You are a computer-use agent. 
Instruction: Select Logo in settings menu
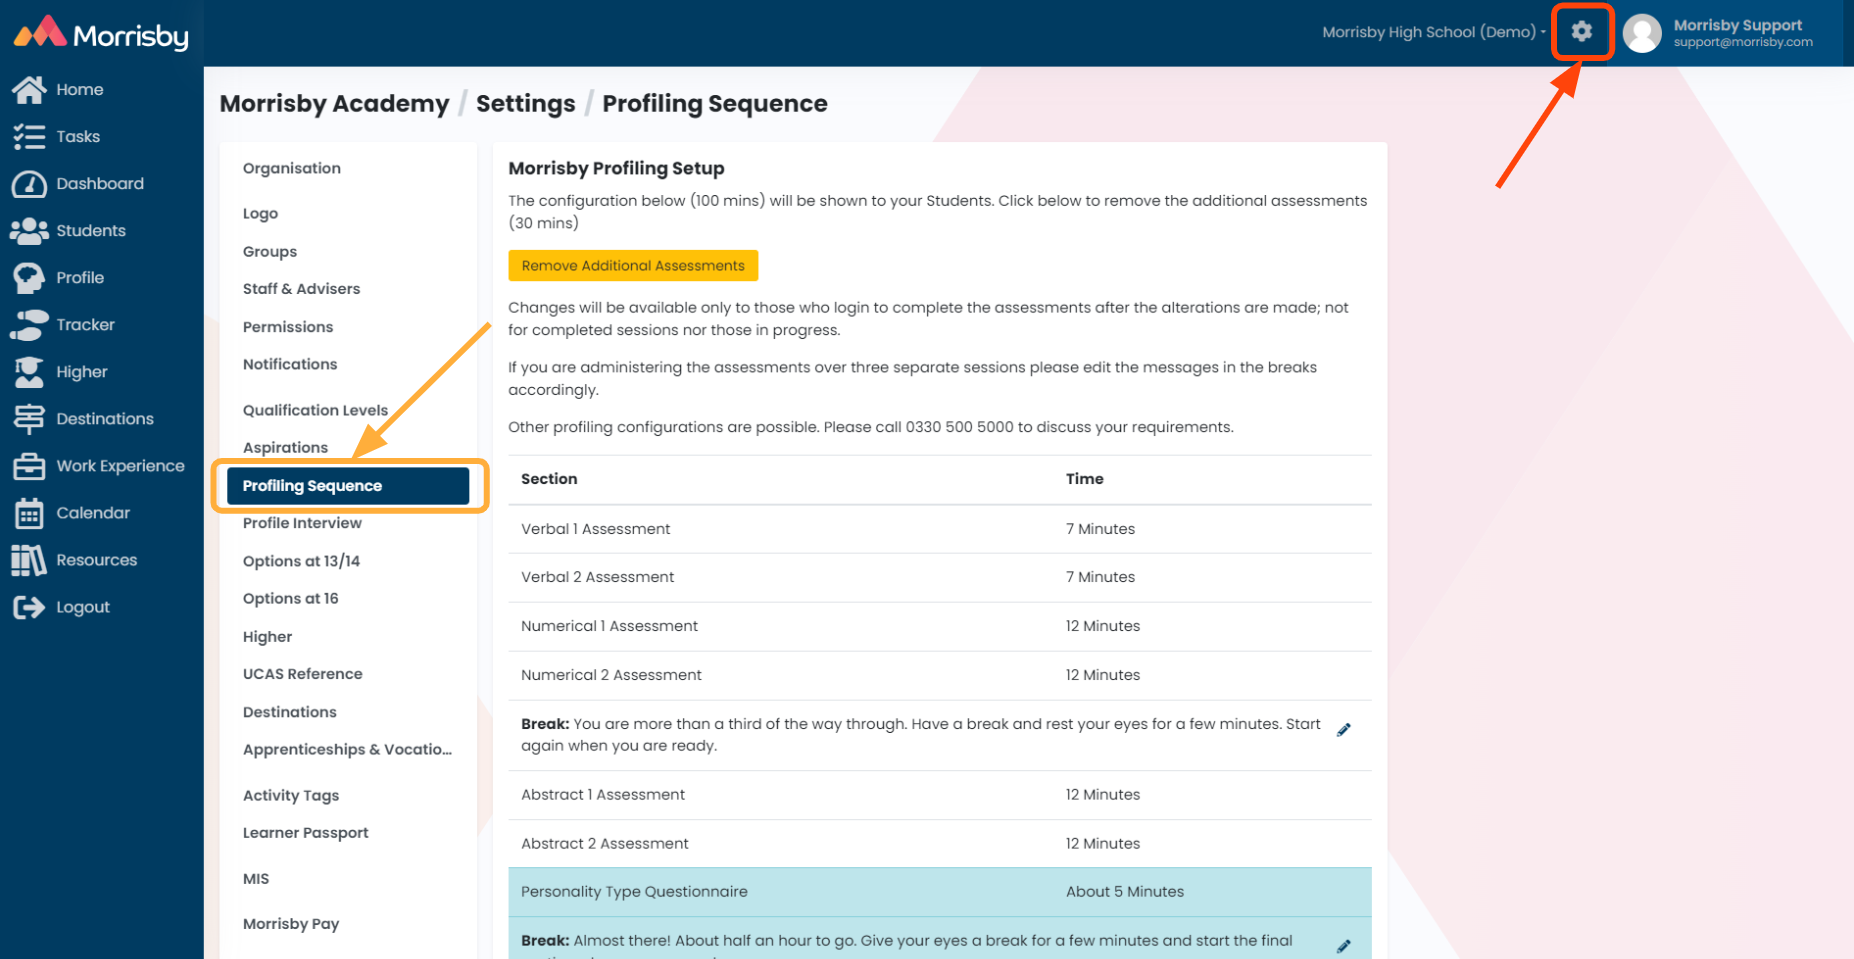260,213
